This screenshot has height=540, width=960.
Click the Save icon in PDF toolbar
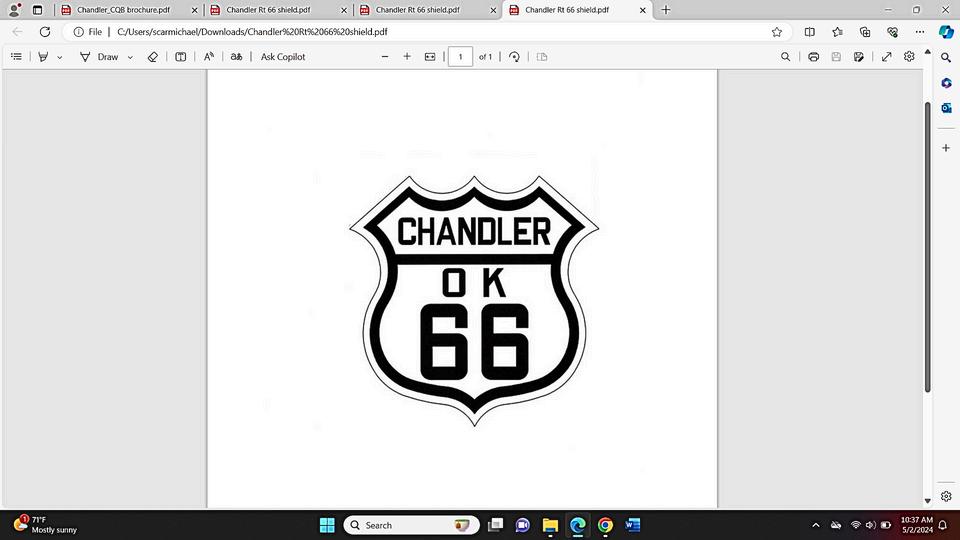836,56
